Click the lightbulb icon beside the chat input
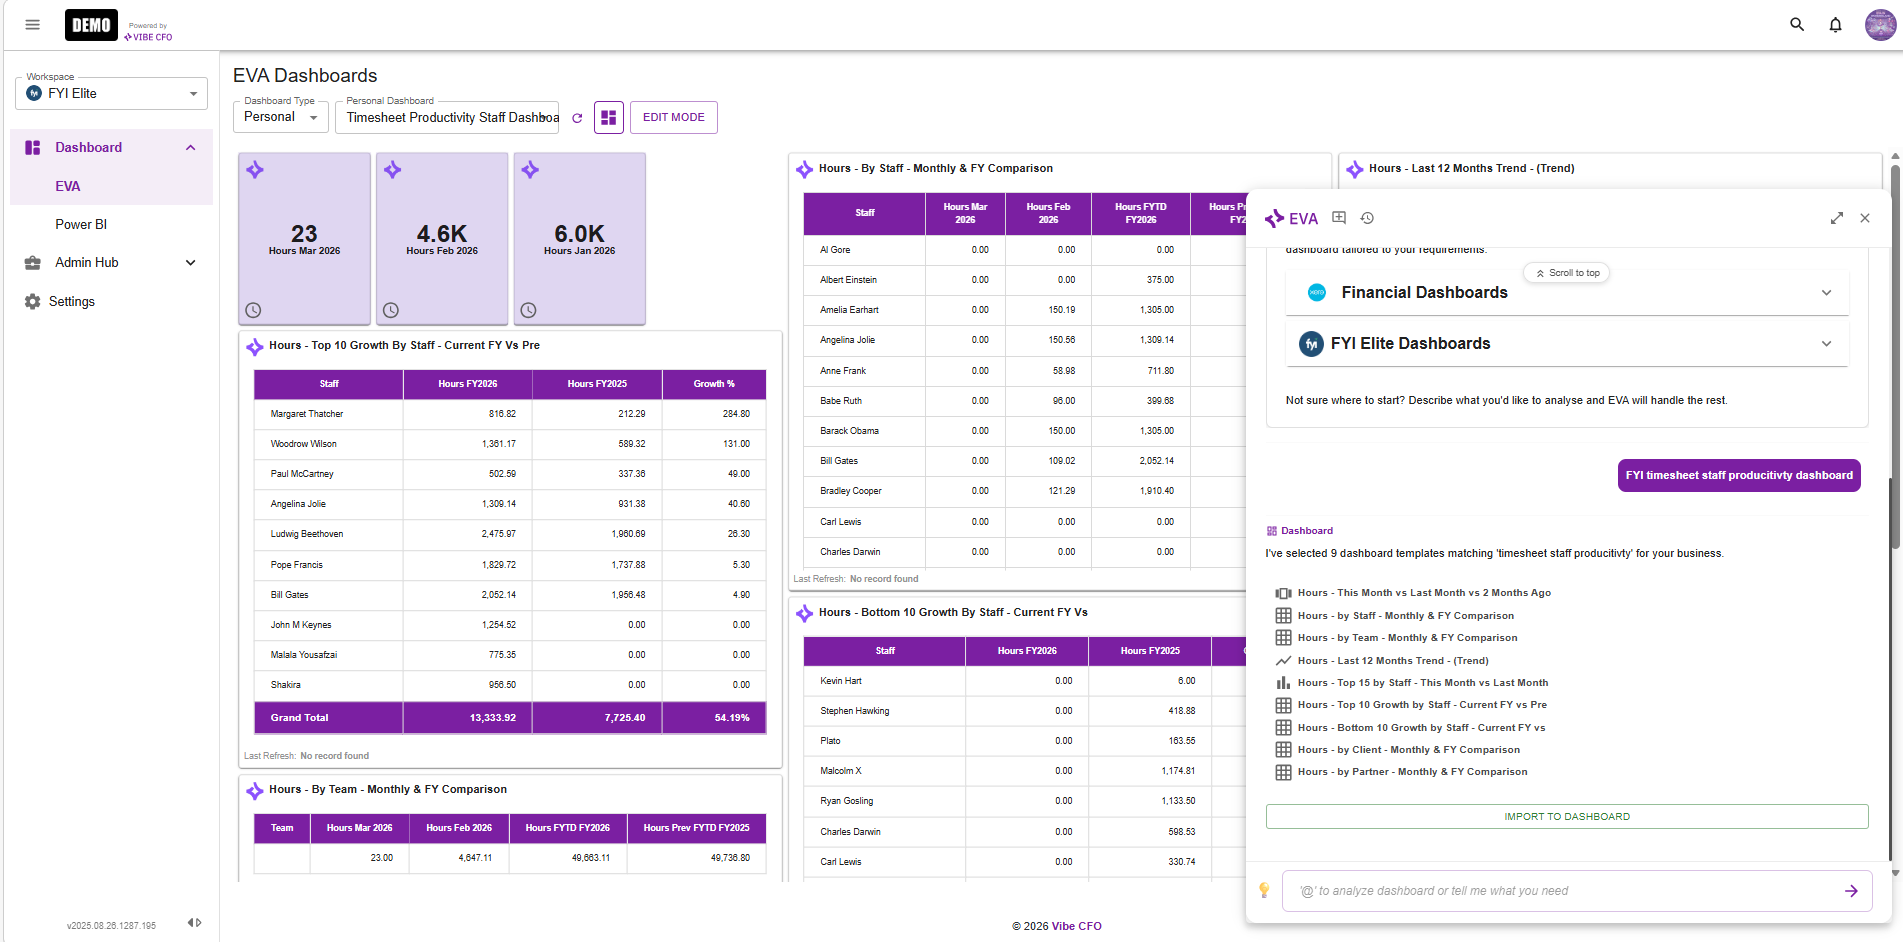The height and width of the screenshot is (942, 1903). pyautogui.click(x=1264, y=889)
